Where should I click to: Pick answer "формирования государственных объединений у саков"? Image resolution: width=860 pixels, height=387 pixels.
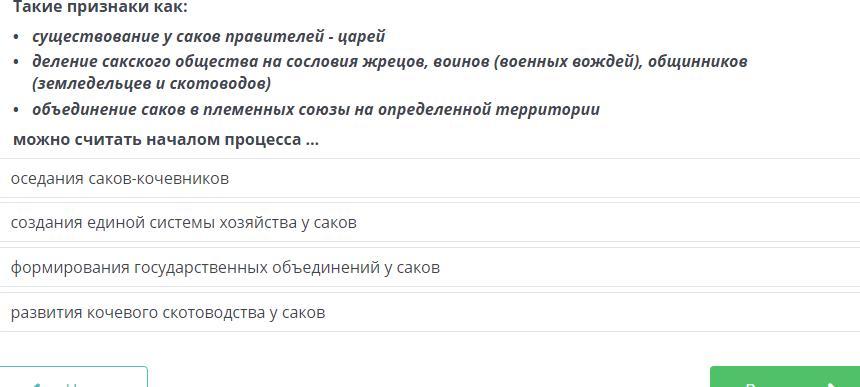click(x=430, y=268)
